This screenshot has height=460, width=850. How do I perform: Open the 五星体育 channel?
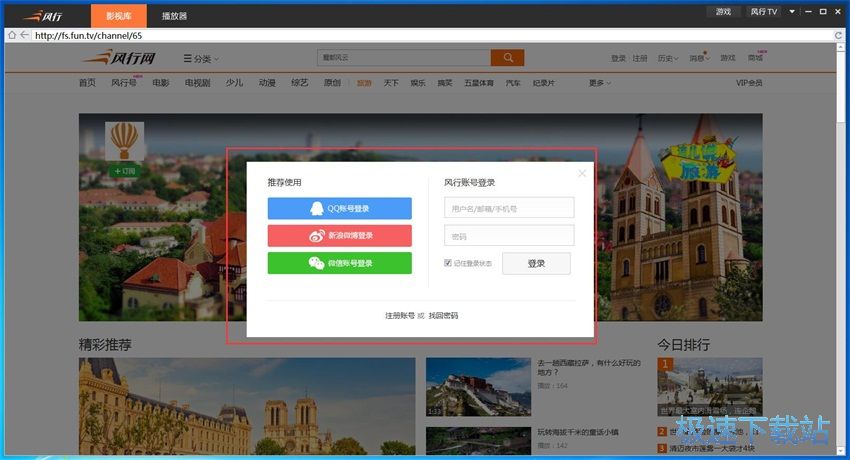(479, 83)
